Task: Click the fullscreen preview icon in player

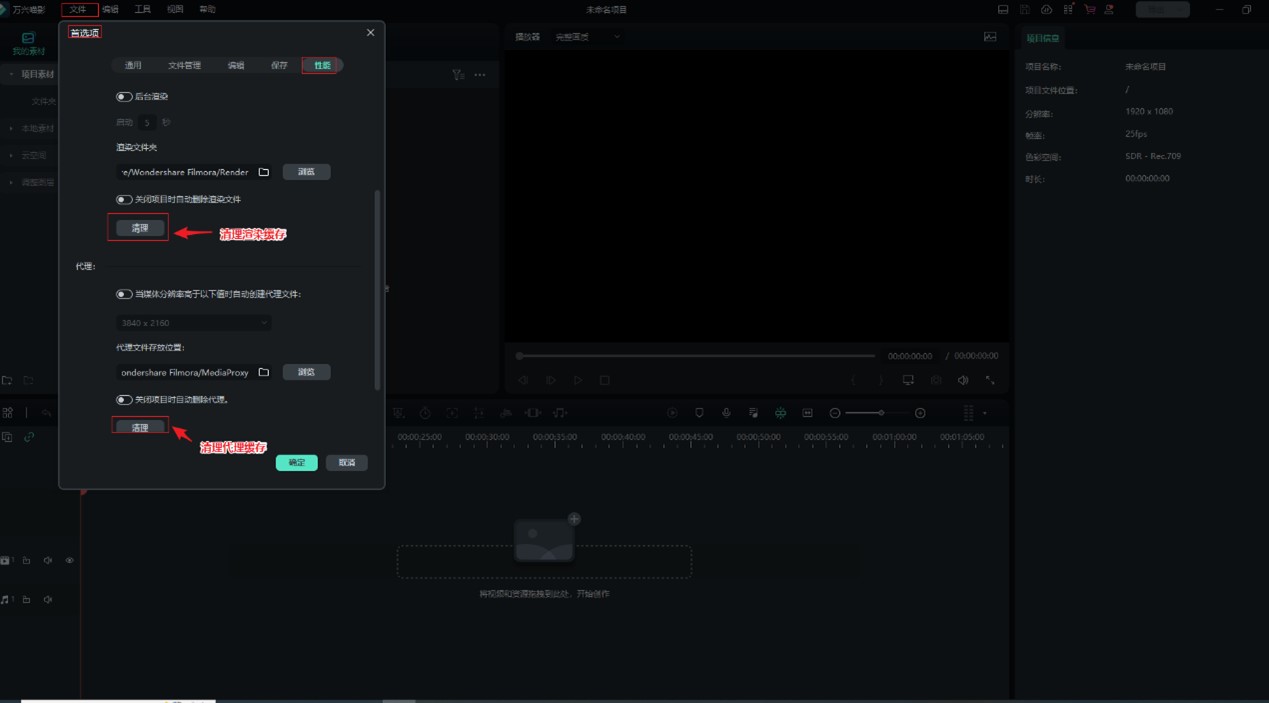Action: [990, 380]
